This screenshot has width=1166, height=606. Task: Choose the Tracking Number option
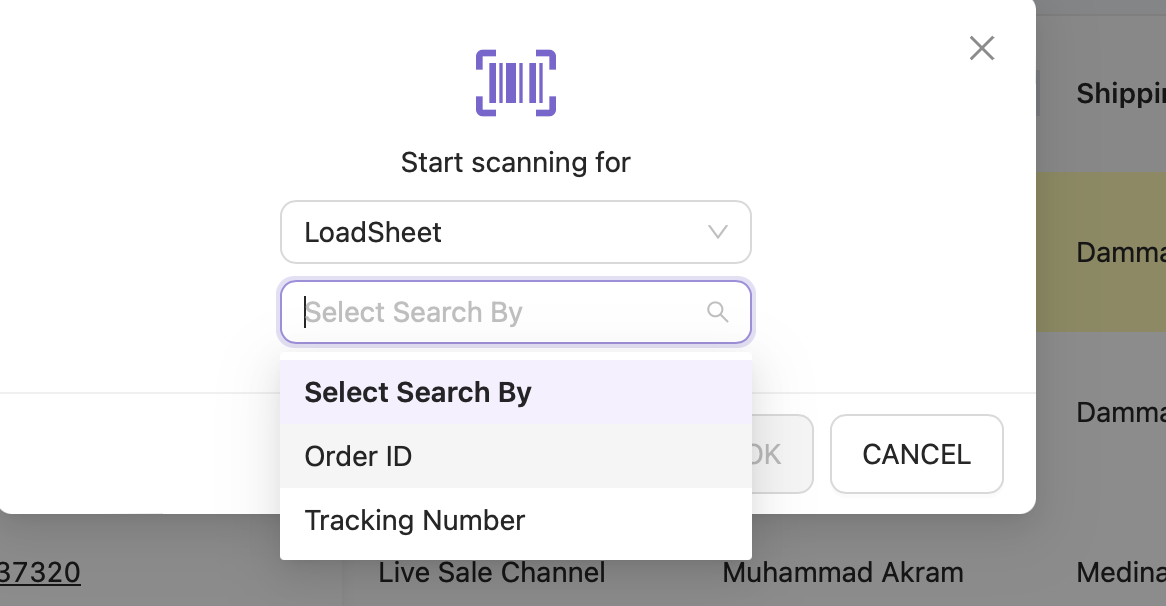coord(516,520)
